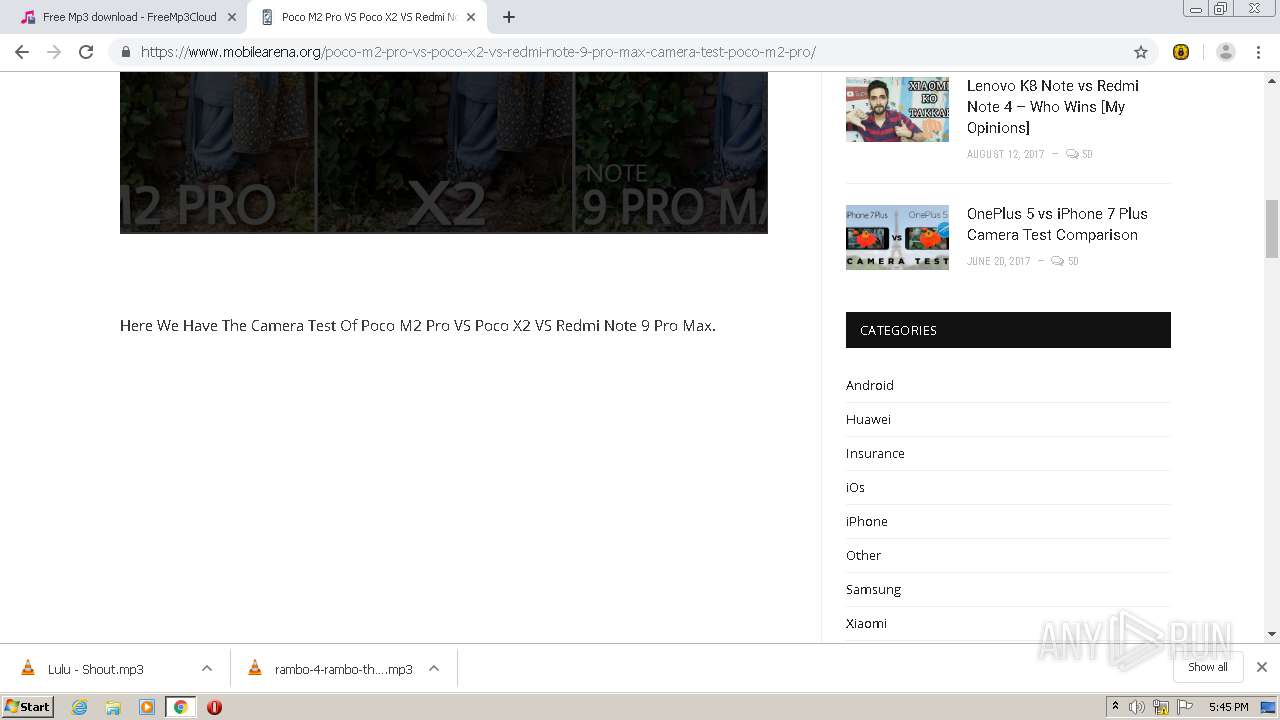
Task: Open OnePlus 5 vs iPhone 7 Plus article
Action: [1057, 224]
